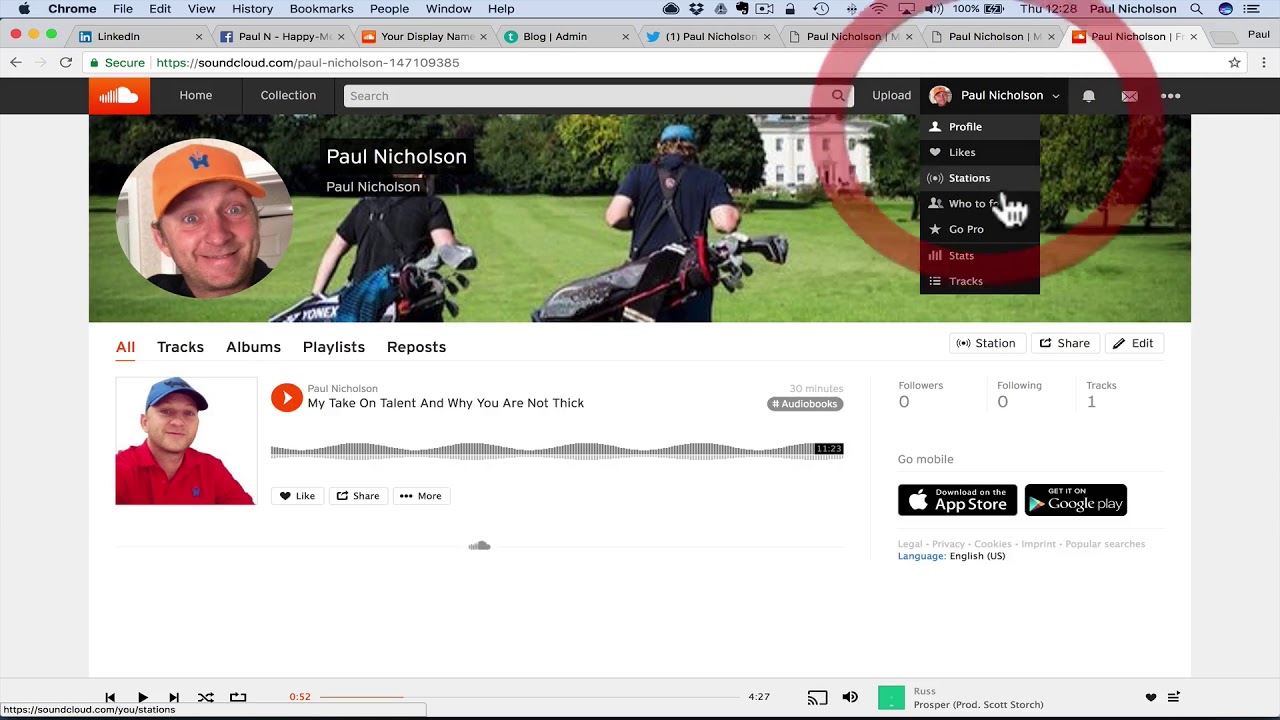1280x720 pixels.
Task: Click the Russ track artwork thumbnail
Action: (891, 697)
